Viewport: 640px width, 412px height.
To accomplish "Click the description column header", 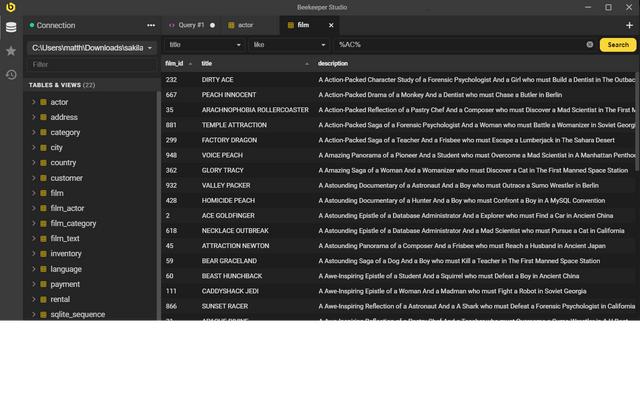I will coord(333,64).
